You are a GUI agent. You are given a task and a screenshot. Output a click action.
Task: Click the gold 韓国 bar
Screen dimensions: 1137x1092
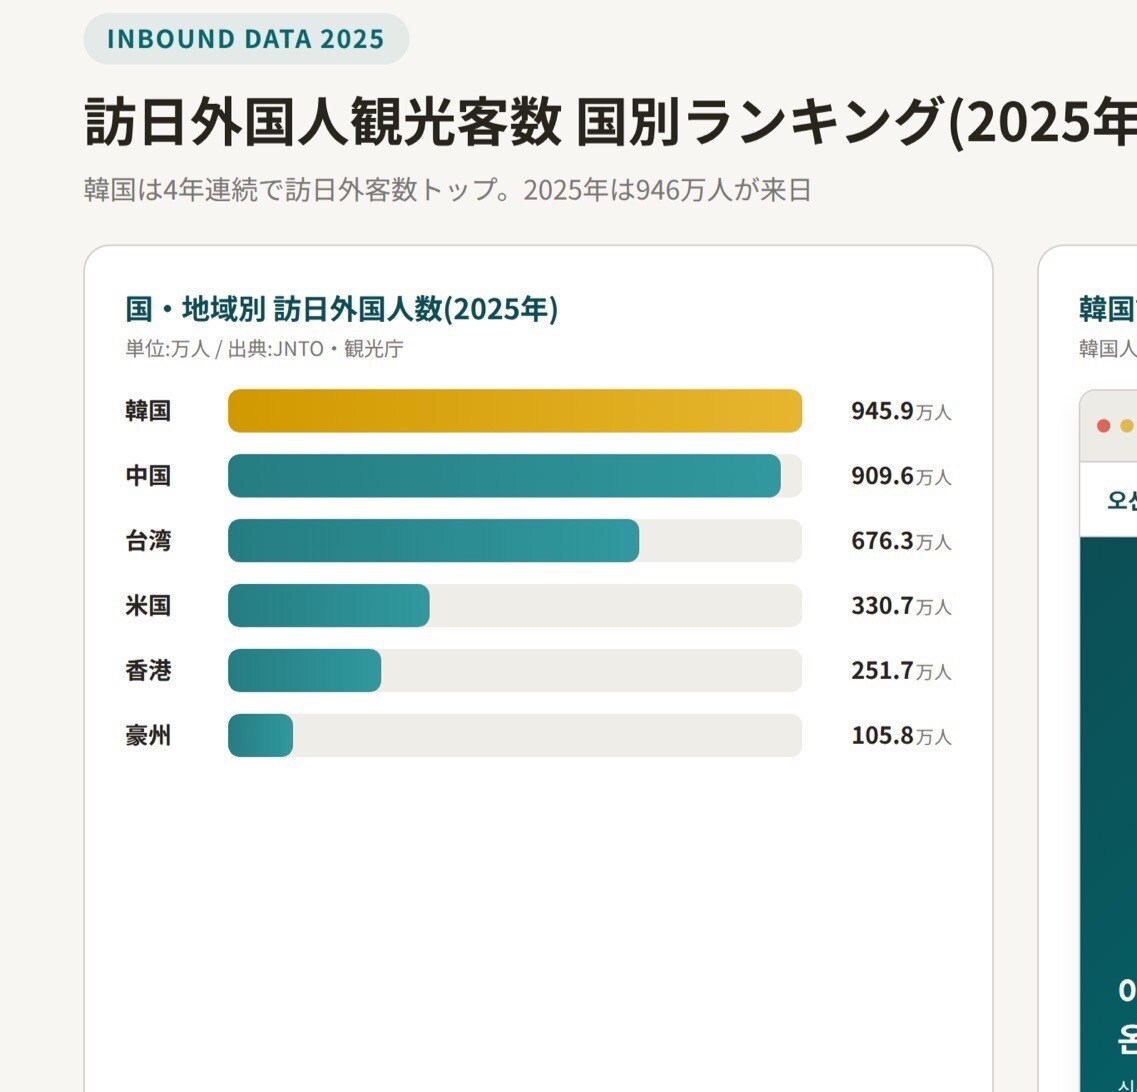click(515, 410)
